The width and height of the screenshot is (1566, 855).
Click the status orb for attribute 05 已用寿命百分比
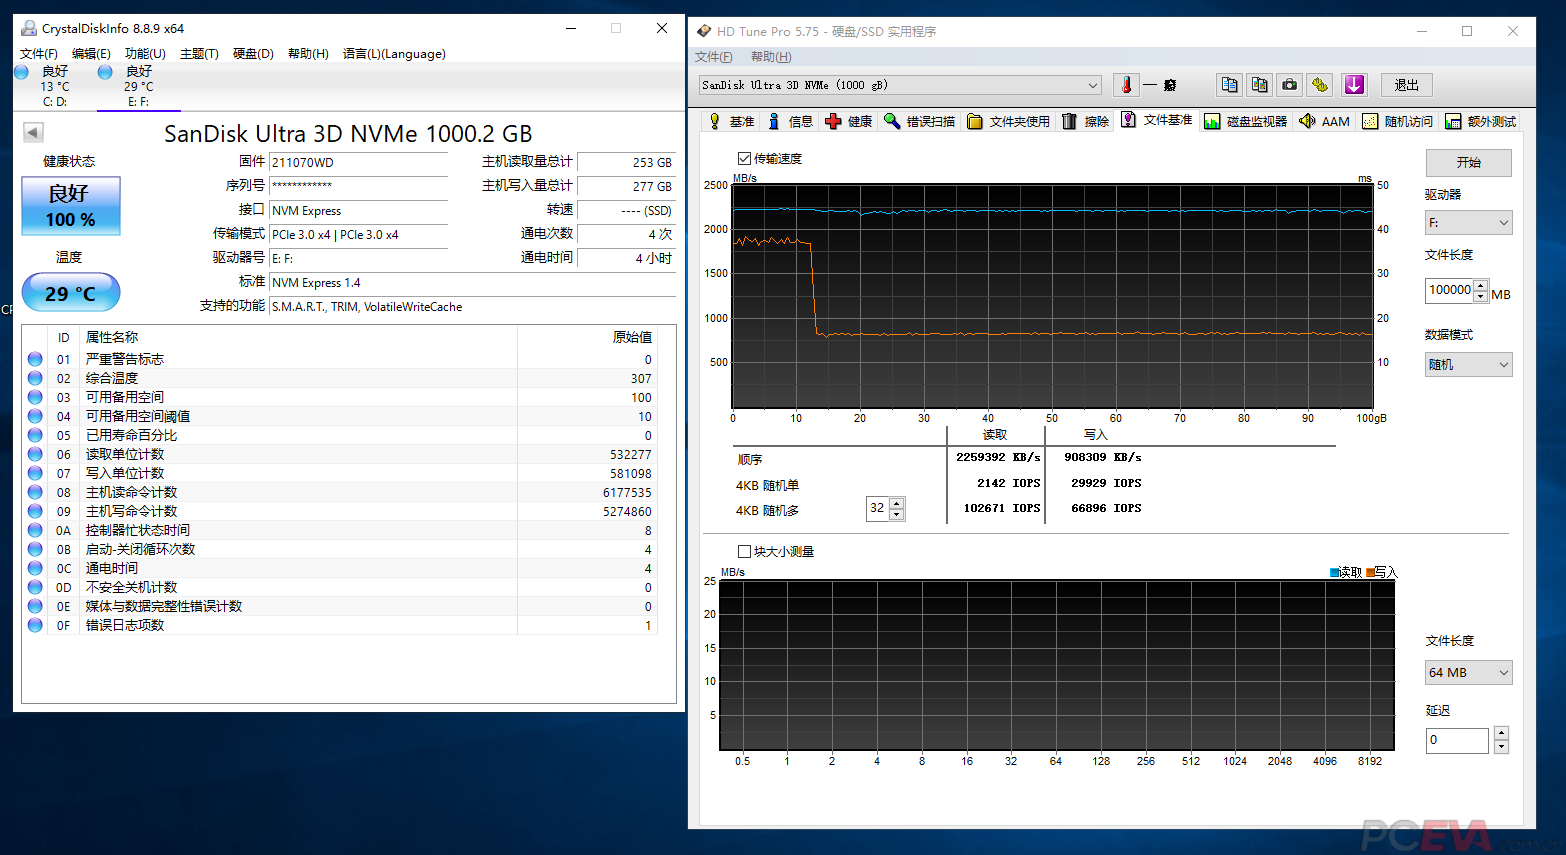pyautogui.click(x=35, y=435)
